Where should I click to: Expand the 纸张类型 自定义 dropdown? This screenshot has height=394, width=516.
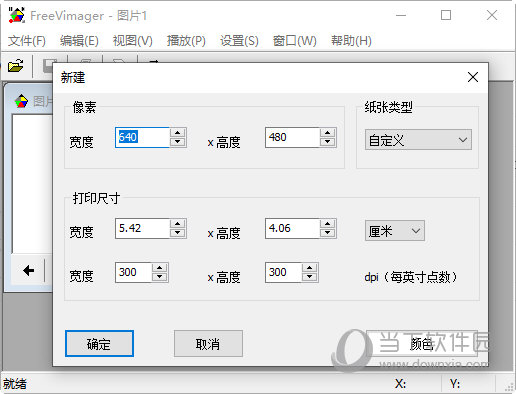click(418, 140)
